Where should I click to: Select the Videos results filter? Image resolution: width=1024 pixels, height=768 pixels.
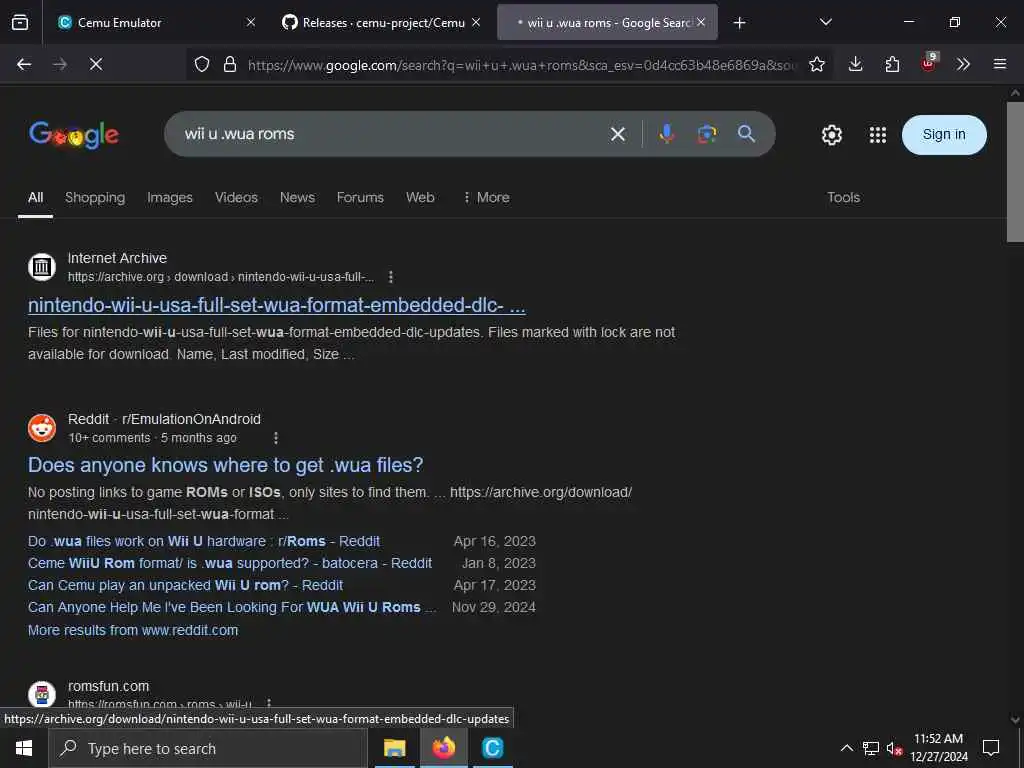(236, 197)
